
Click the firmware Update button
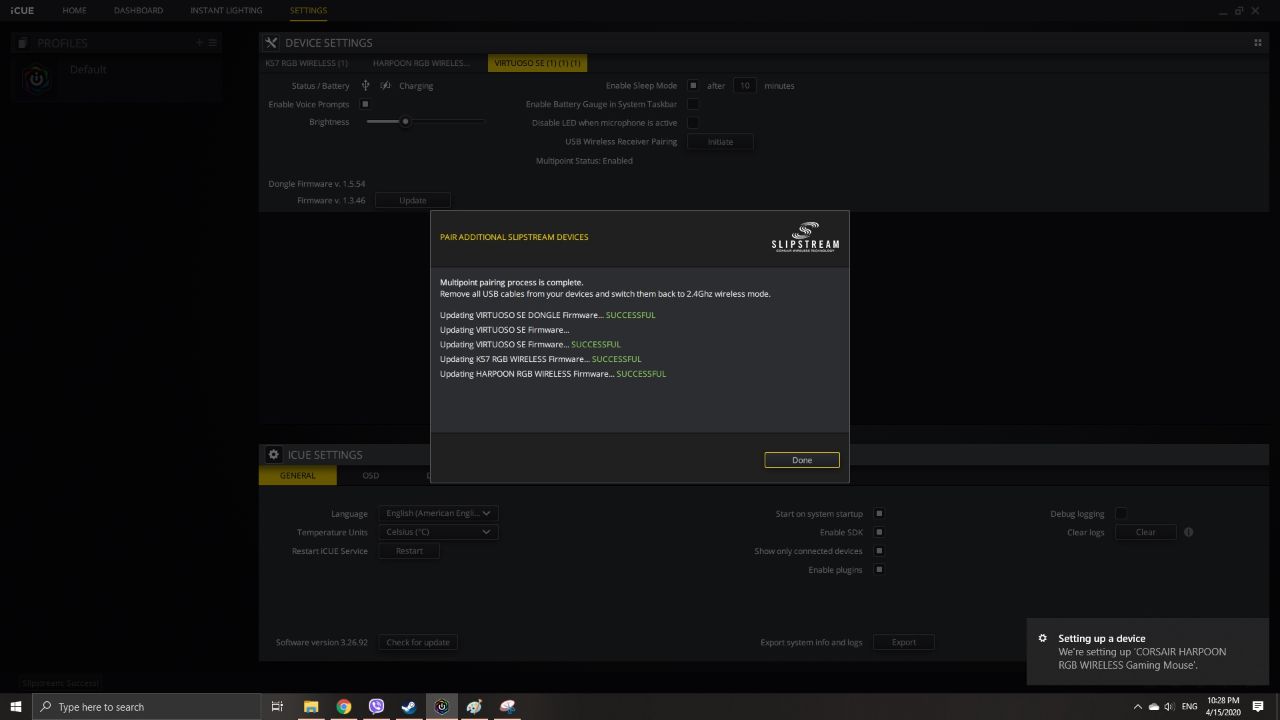click(x=413, y=200)
